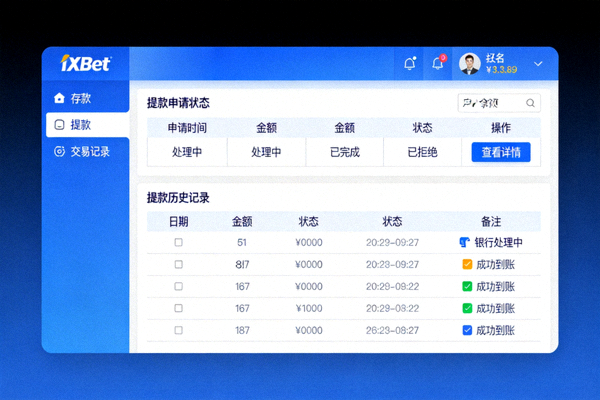Click the 提款申请状态 heading
The image size is (600, 400).
pyautogui.click(x=178, y=103)
